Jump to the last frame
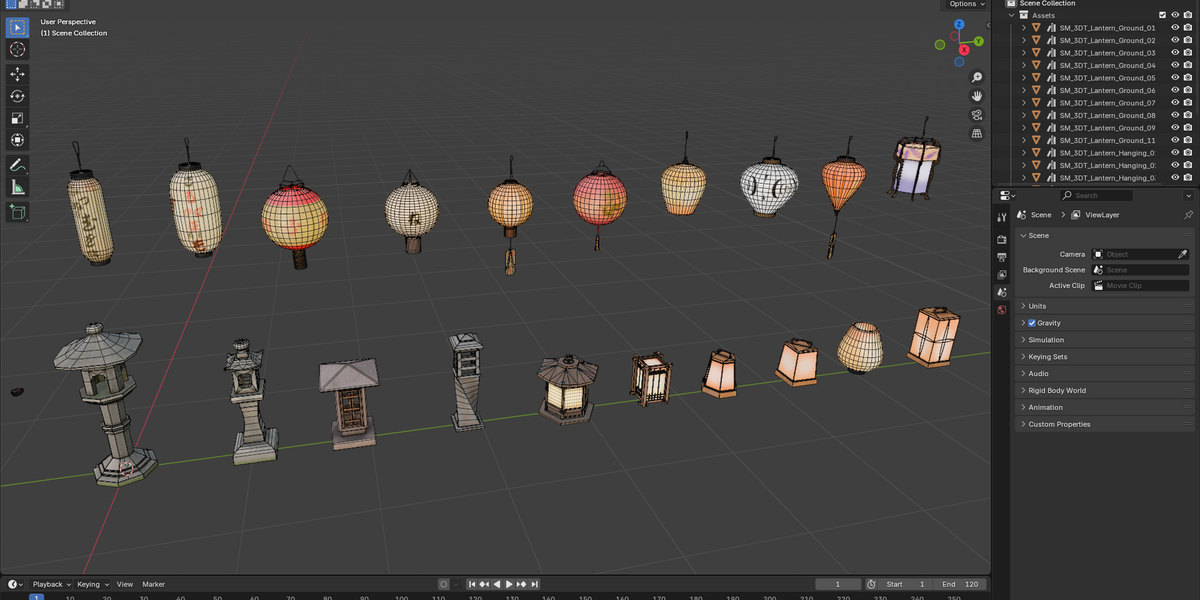The height and width of the screenshot is (600, 1200). [x=535, y=584]
